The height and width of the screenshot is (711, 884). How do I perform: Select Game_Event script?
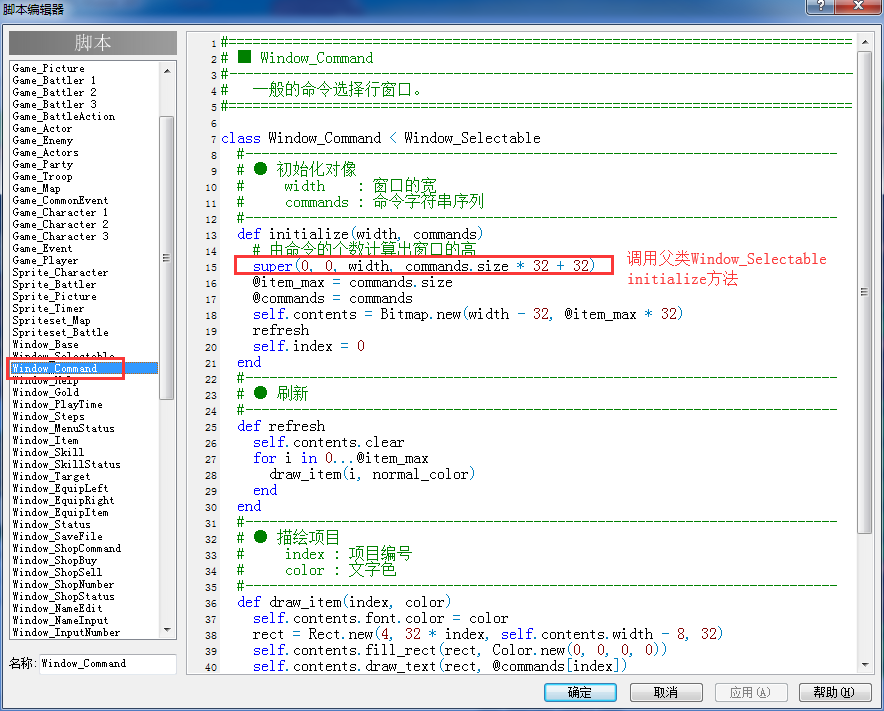point(42,249)
